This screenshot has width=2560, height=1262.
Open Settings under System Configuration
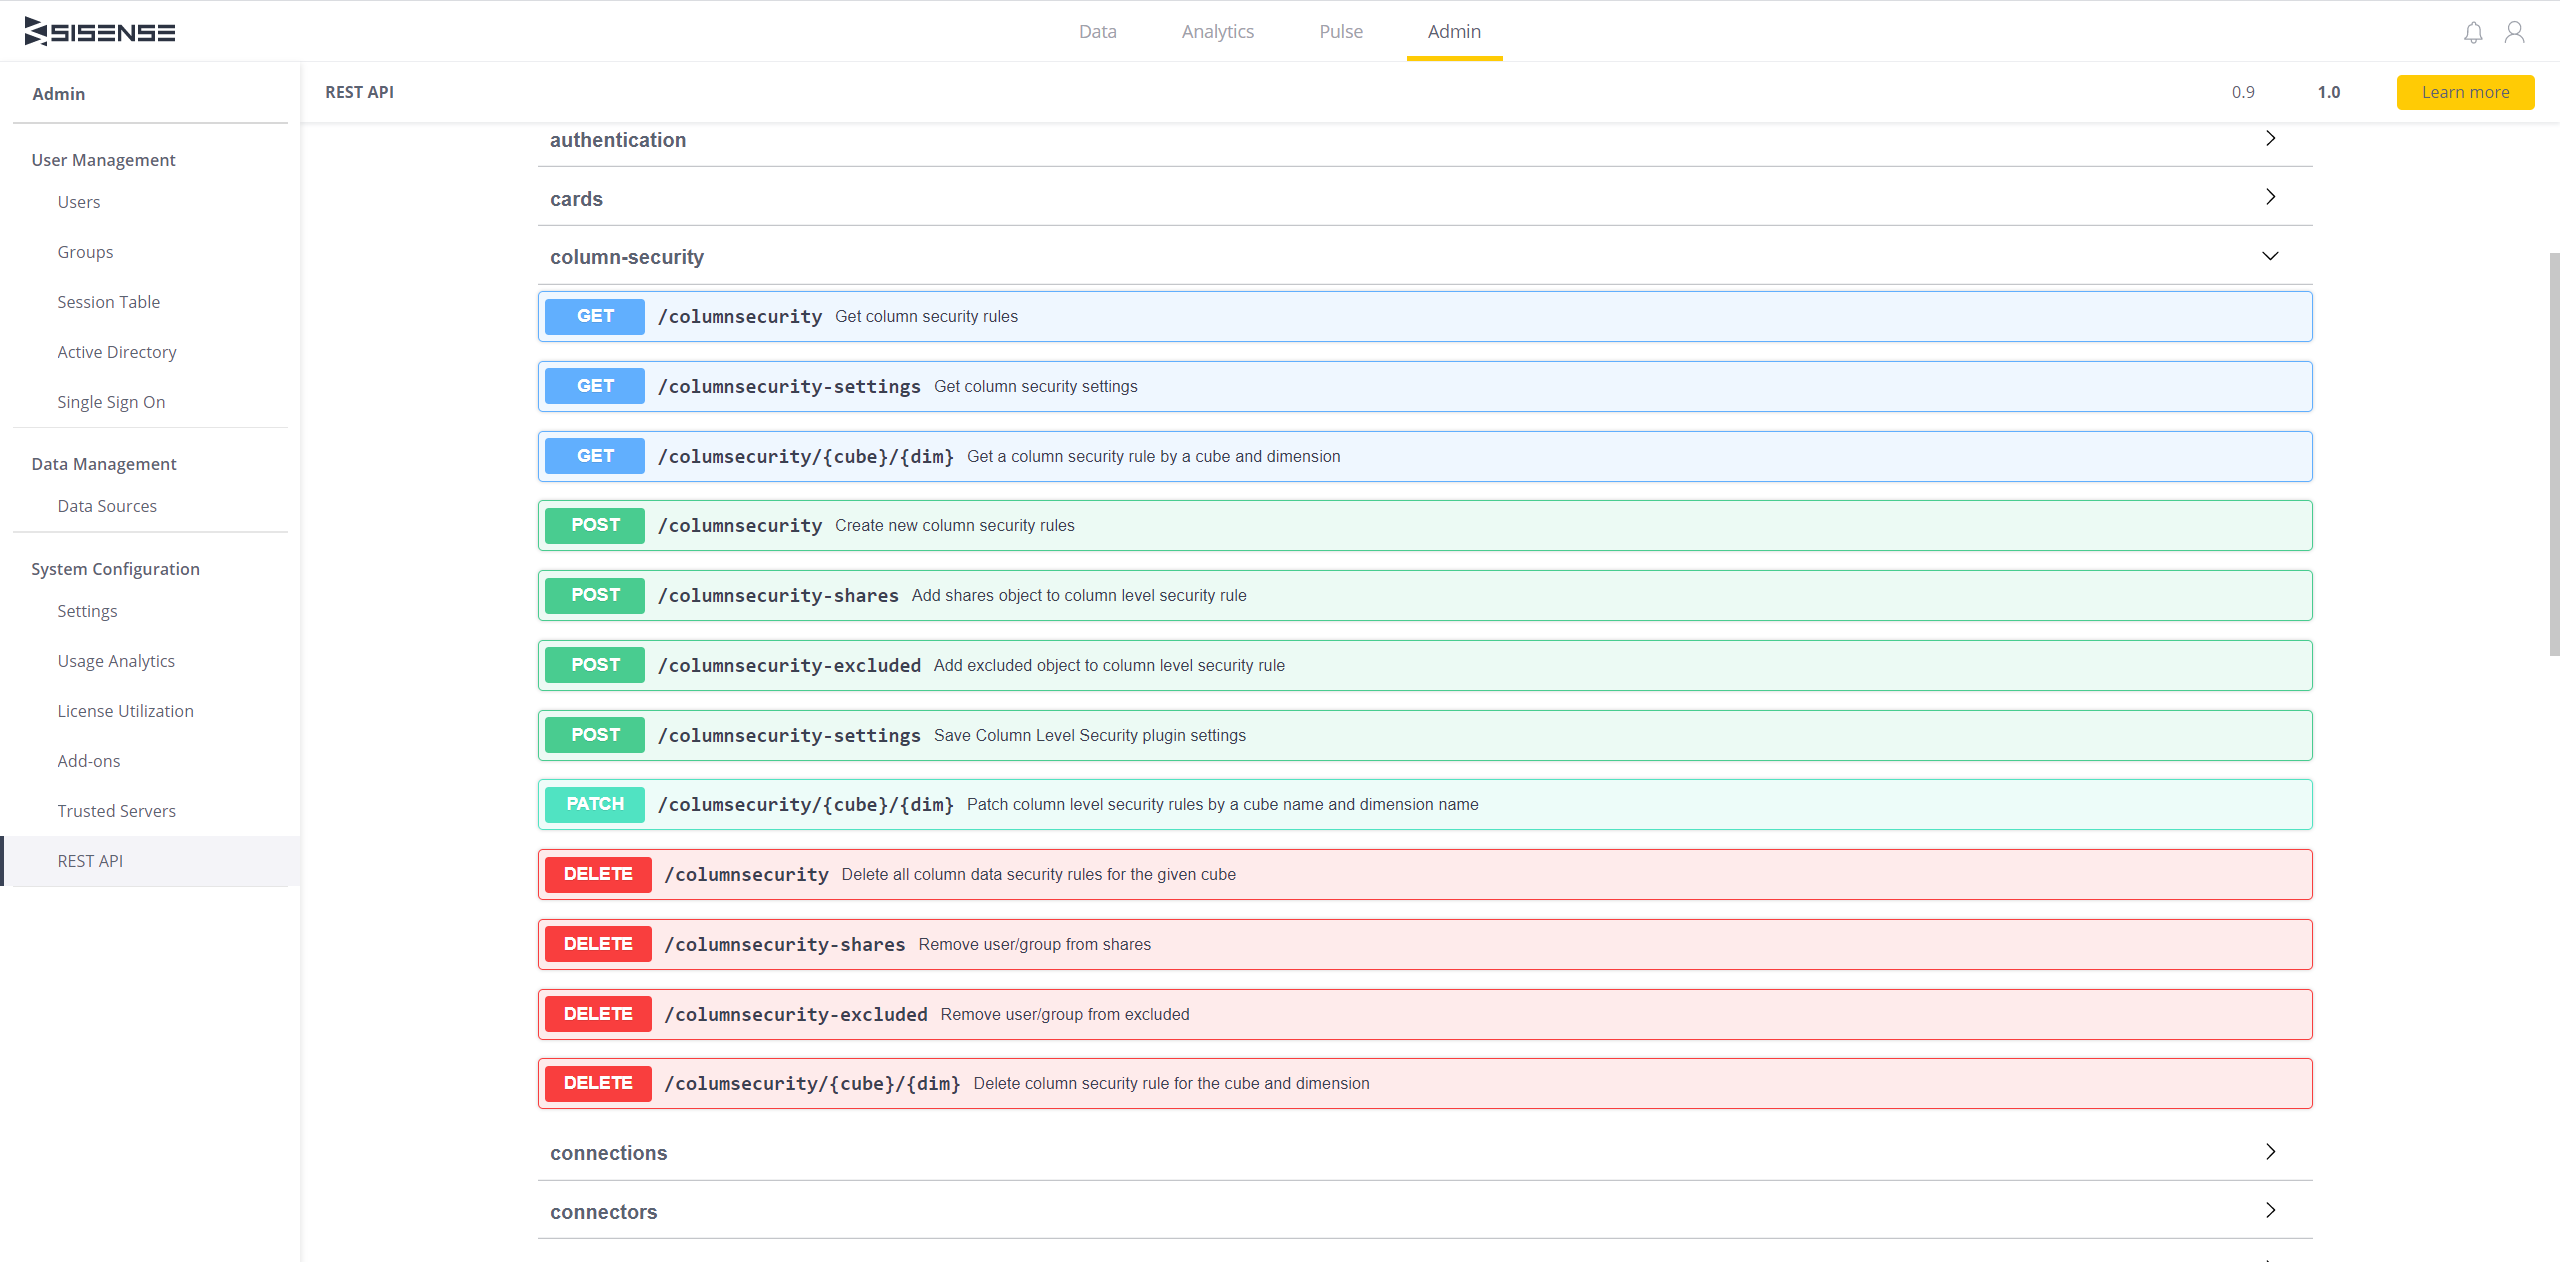pyautogui.click(x=87, y=611)
